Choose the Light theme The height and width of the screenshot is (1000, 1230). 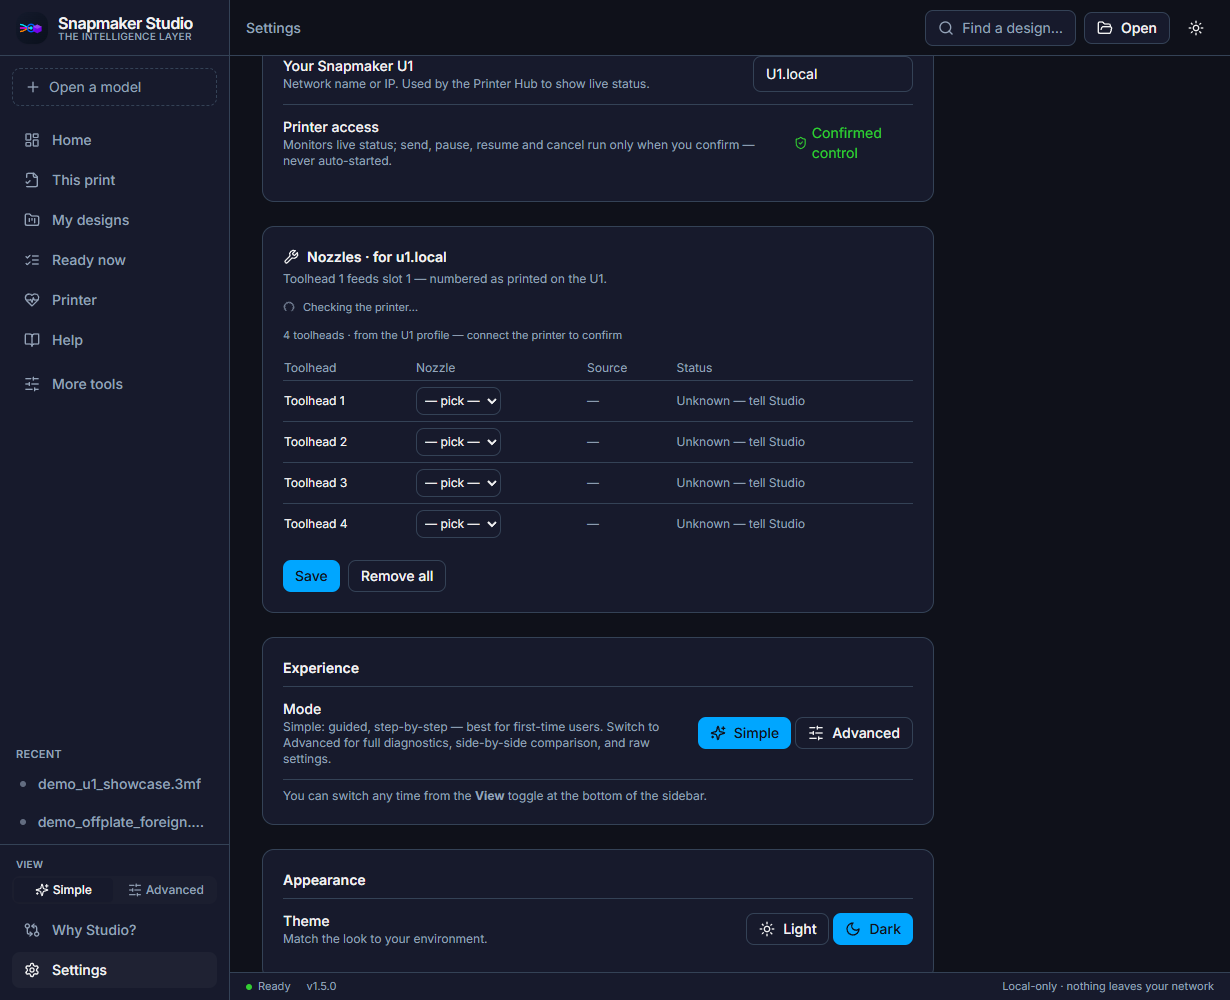787,929
